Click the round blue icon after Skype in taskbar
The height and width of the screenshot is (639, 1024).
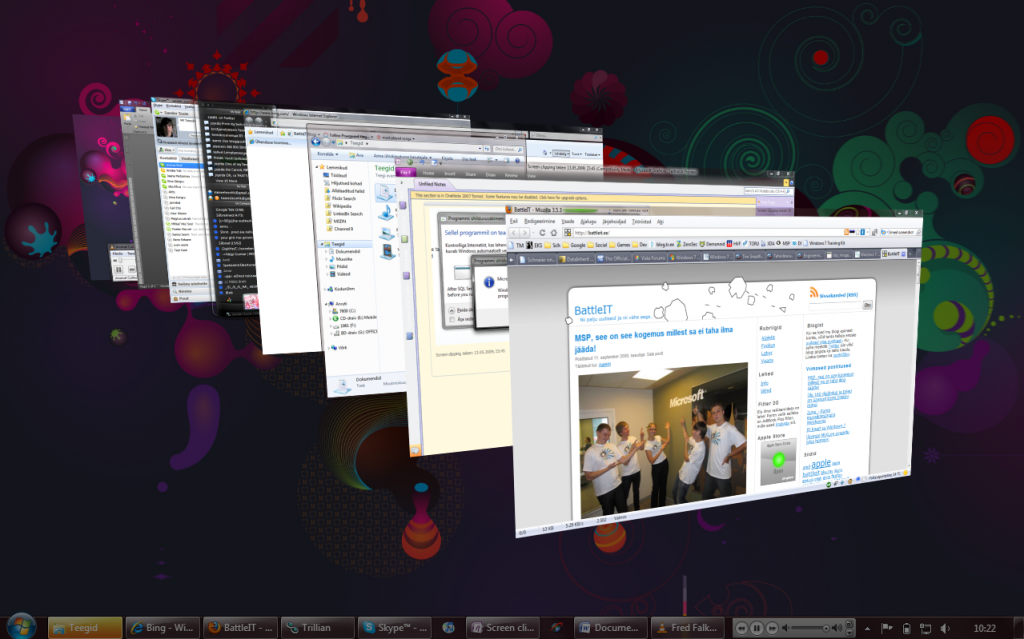click(x=448, y=628)
